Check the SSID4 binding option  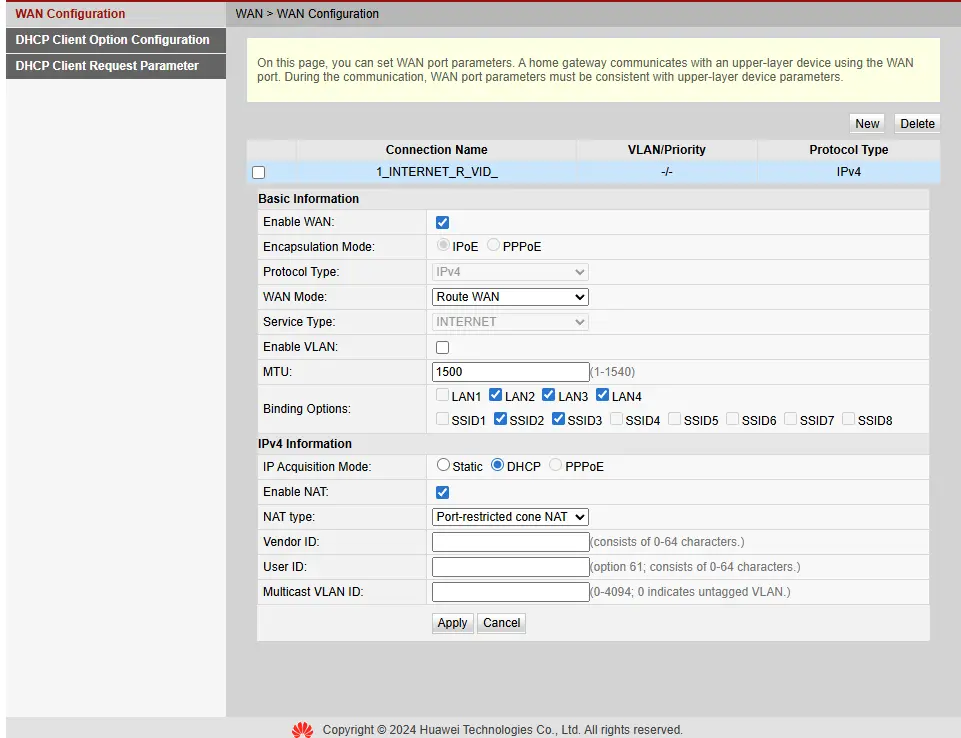(616, 419)
